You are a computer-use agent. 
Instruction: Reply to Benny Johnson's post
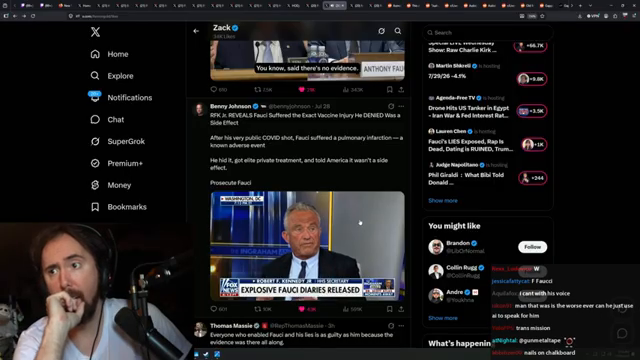pos(218,309)
